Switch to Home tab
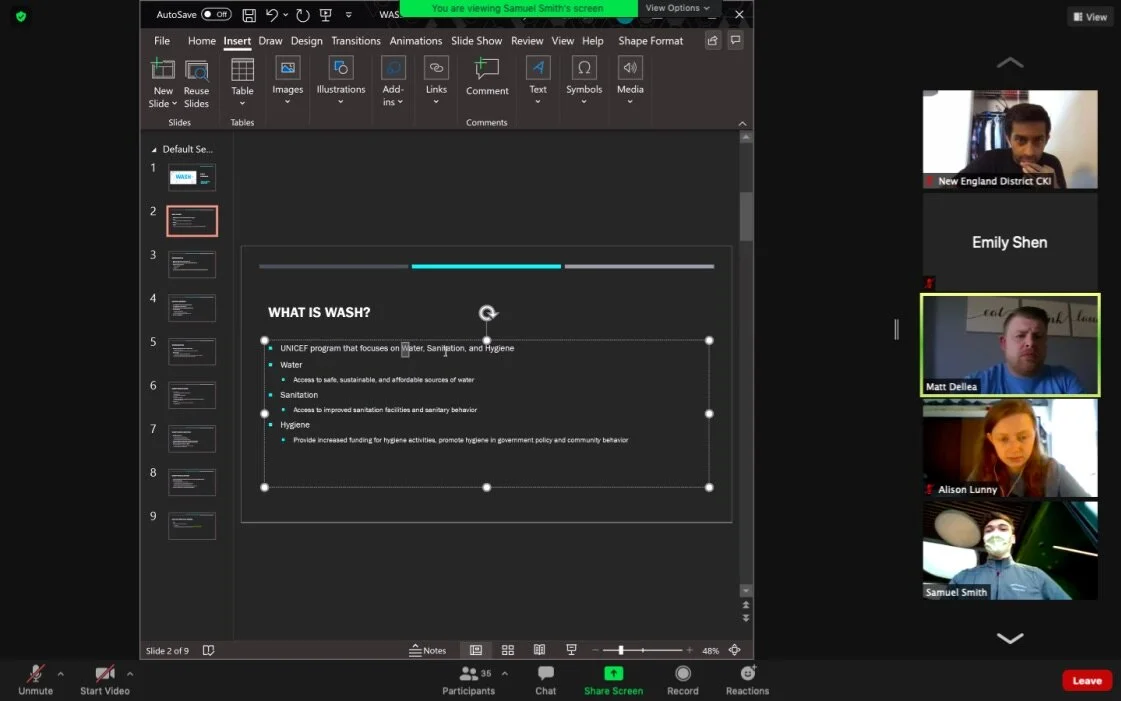The width and height of the screenshot is (1121, 701). point(202,41)
